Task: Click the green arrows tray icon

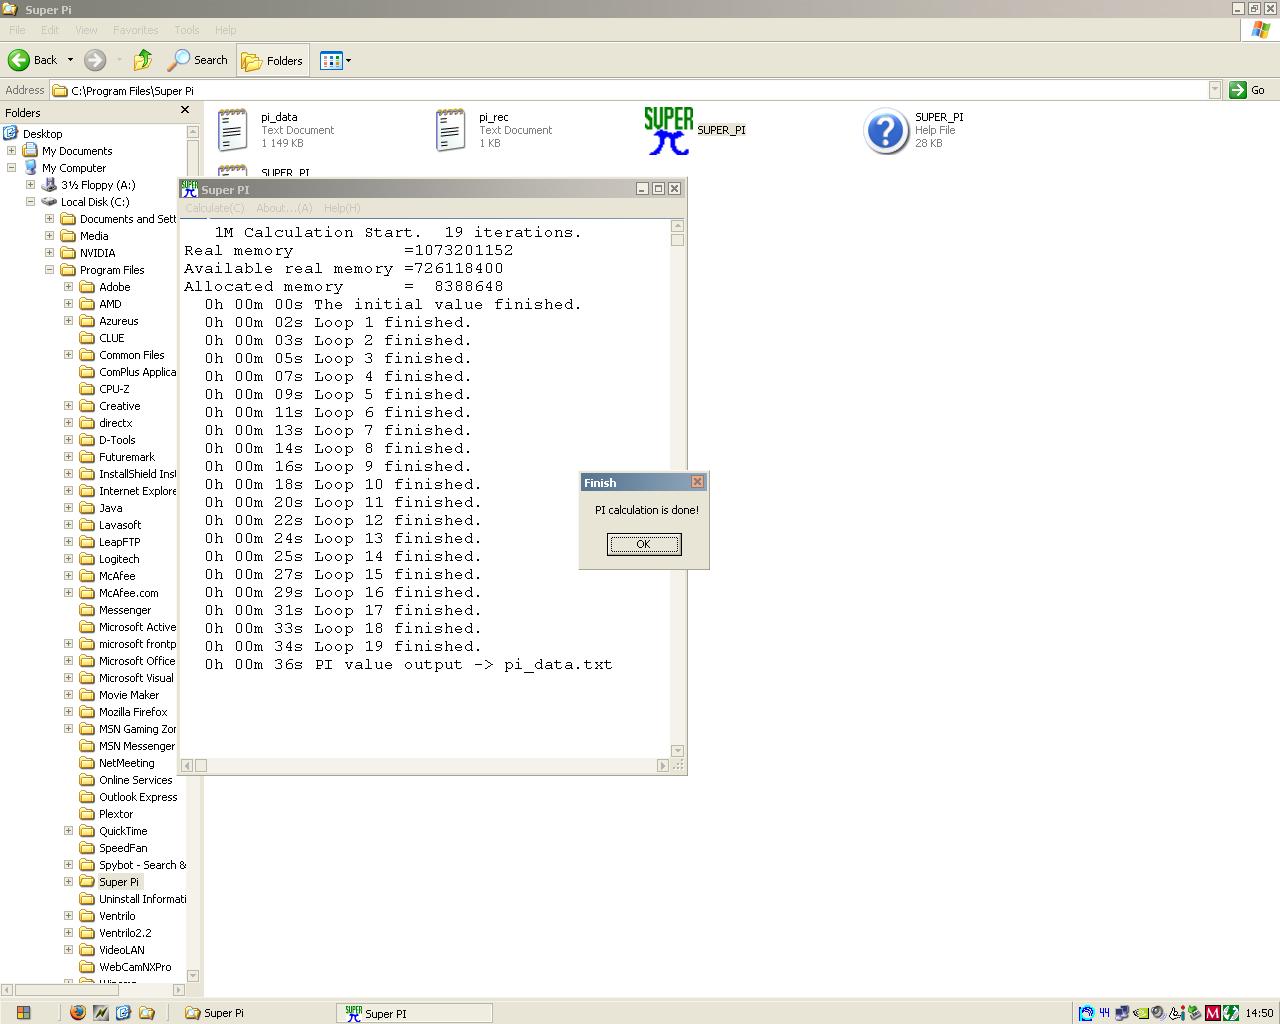Action: click(1231, 1013)
